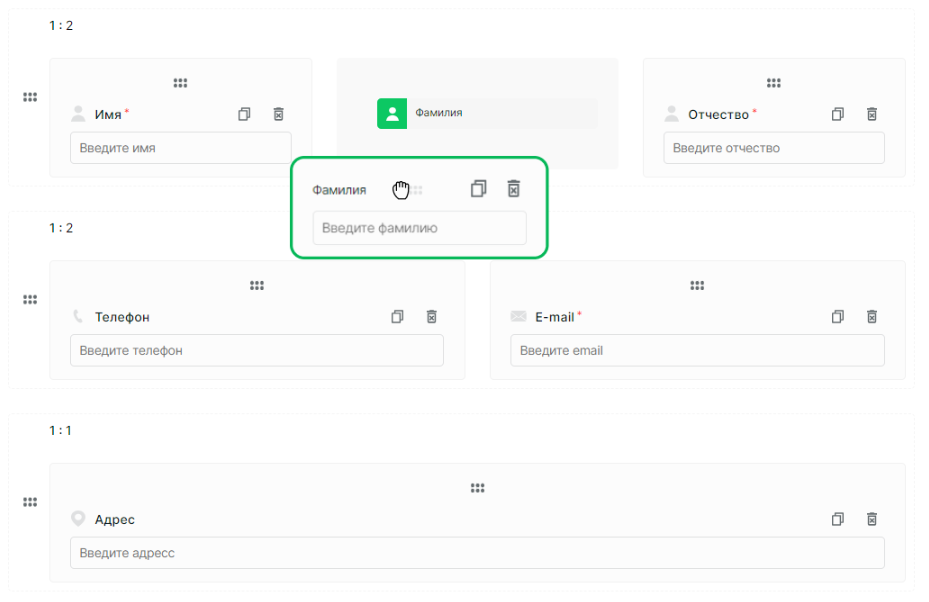Click into the Введите email input
The width and height of the screenshot is (929, 602).
697,350
